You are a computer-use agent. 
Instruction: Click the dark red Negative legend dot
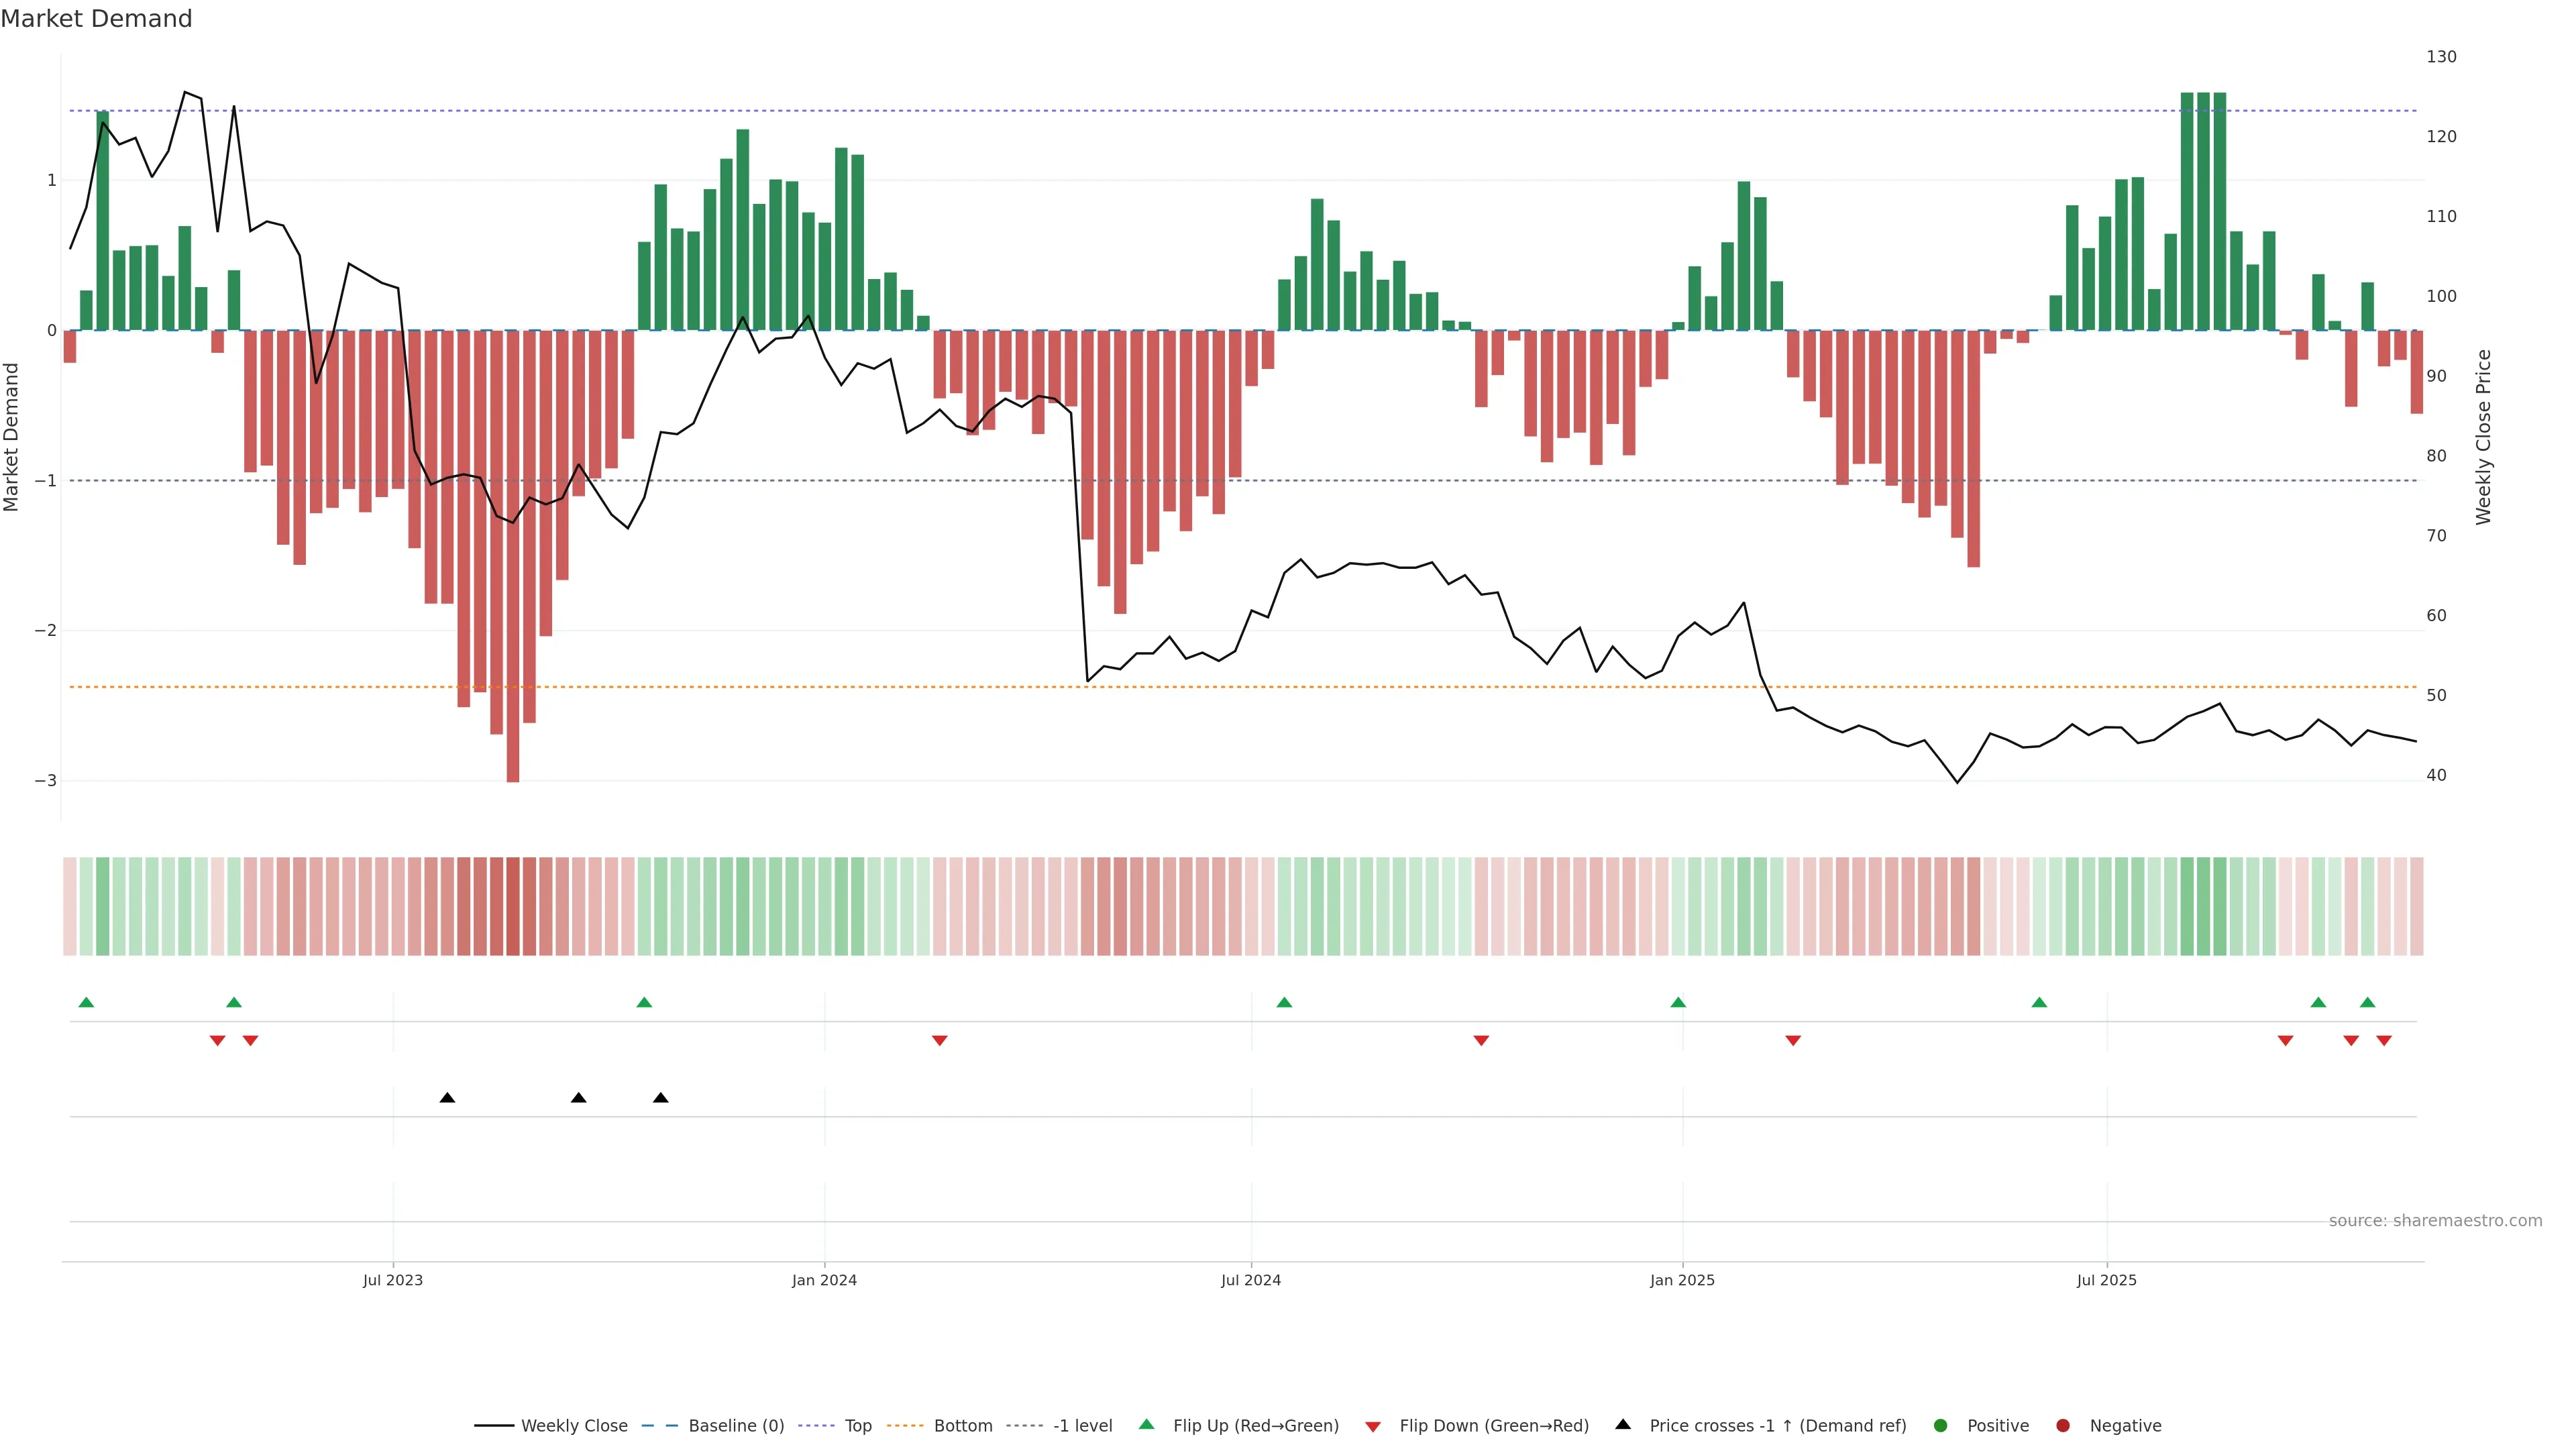click(2063, 1425)
